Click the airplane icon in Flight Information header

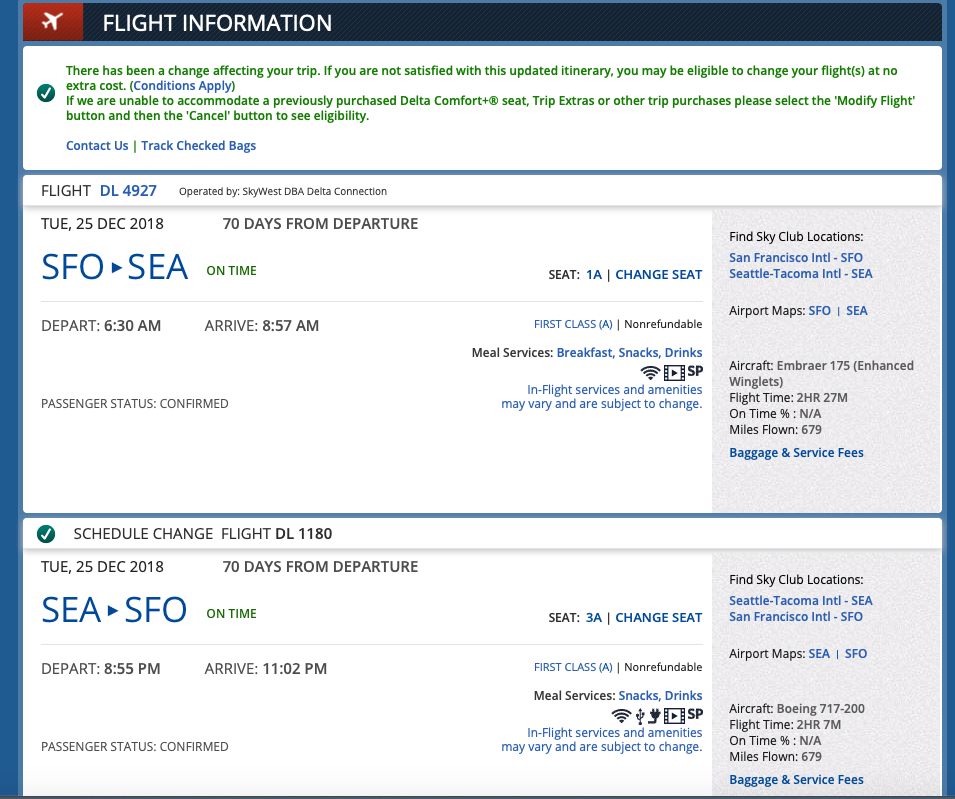click(x=52, y=21)
